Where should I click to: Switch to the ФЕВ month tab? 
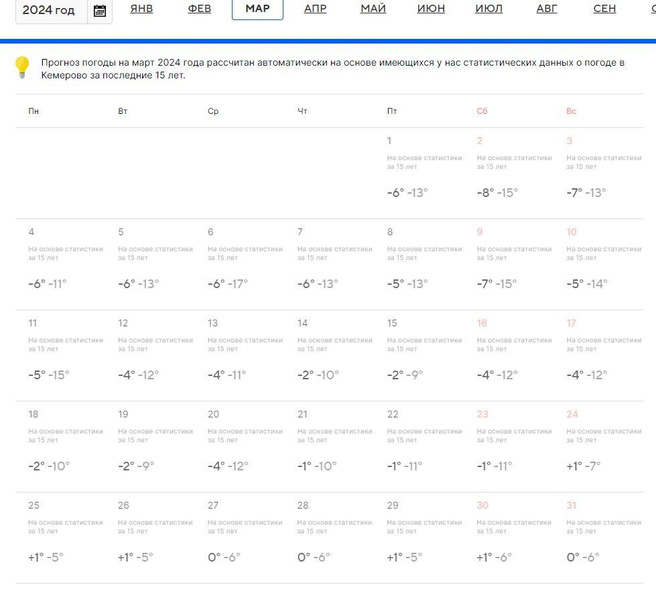click(x=199, y=9)
